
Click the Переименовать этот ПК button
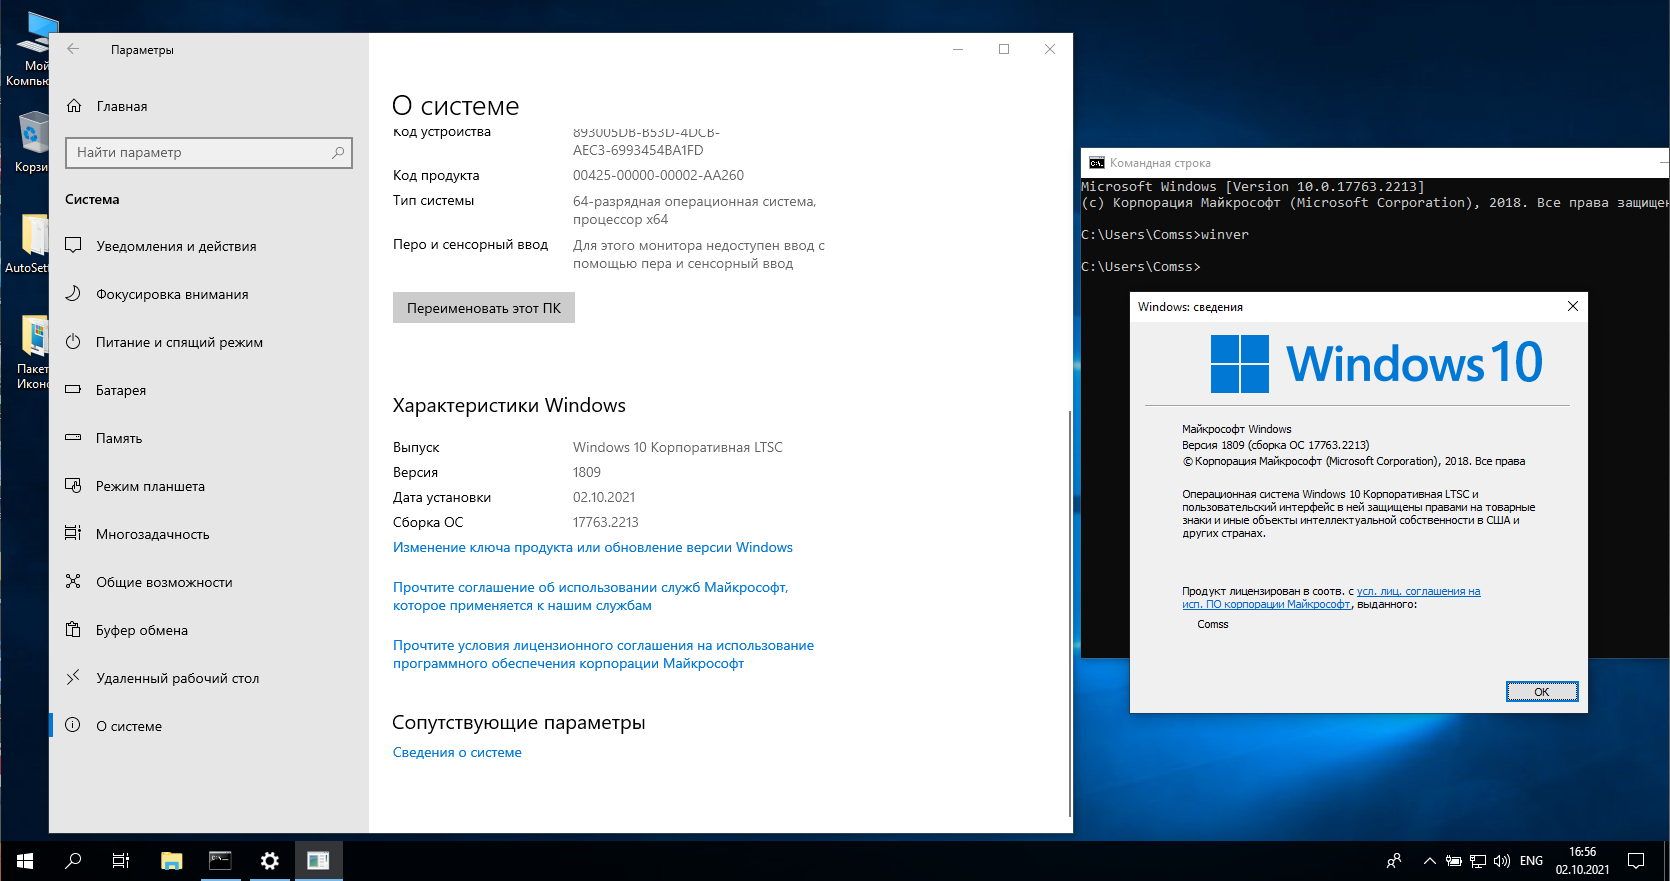[484, 308]
